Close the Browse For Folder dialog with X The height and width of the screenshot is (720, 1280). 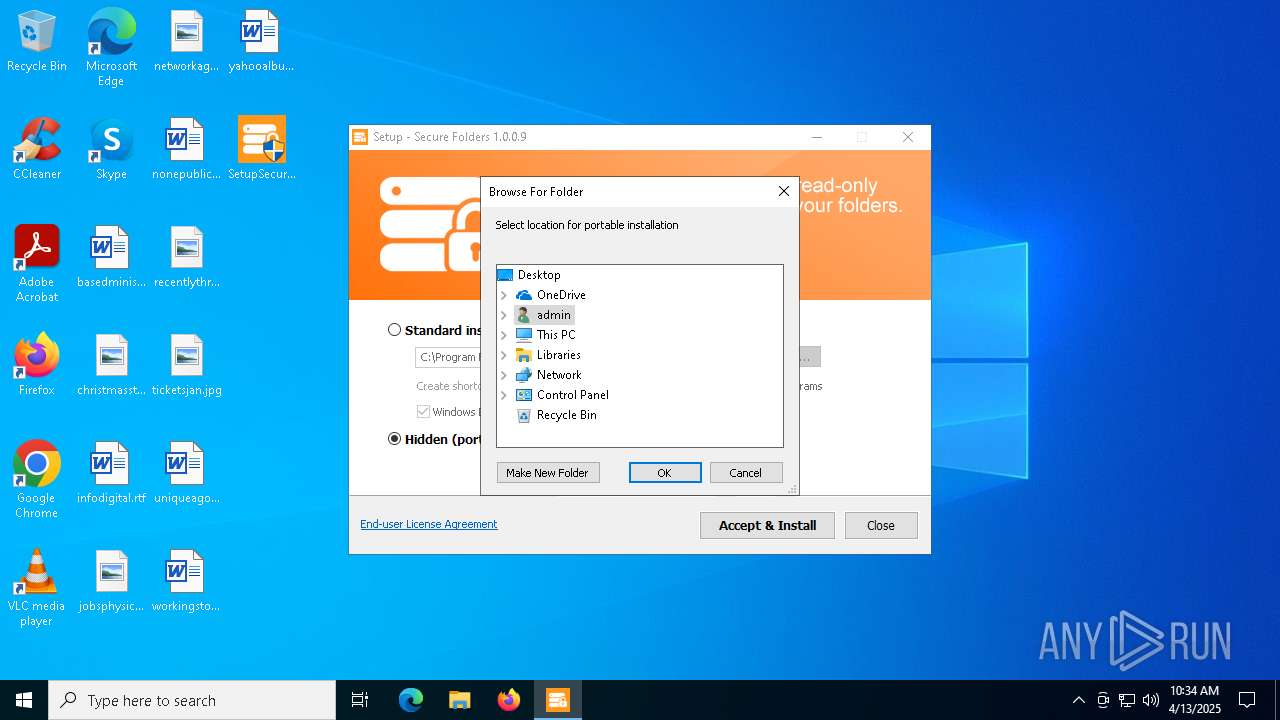[784, 191]
